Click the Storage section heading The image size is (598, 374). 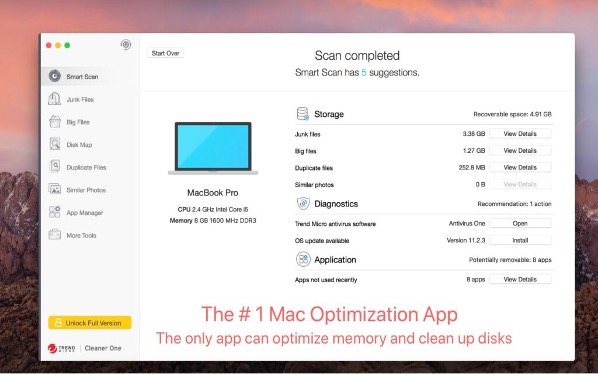pyautogui.click(x=329, y=114)
